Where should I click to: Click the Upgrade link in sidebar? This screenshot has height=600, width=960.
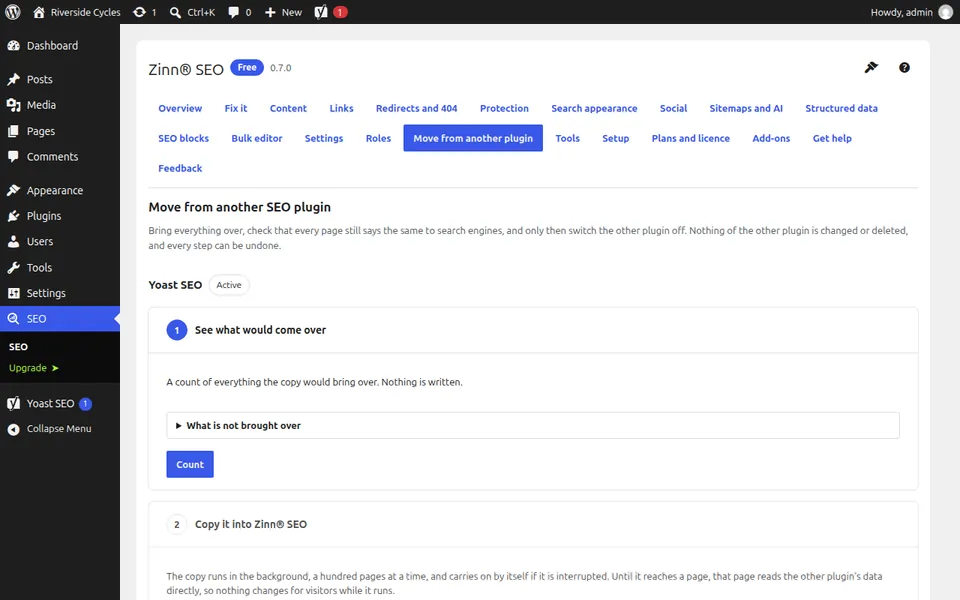34,368
